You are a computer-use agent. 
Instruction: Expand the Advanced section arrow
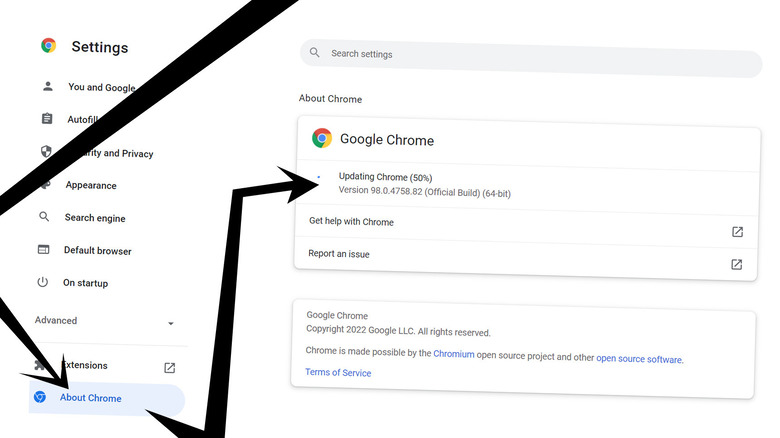click(x=171, y=324)
